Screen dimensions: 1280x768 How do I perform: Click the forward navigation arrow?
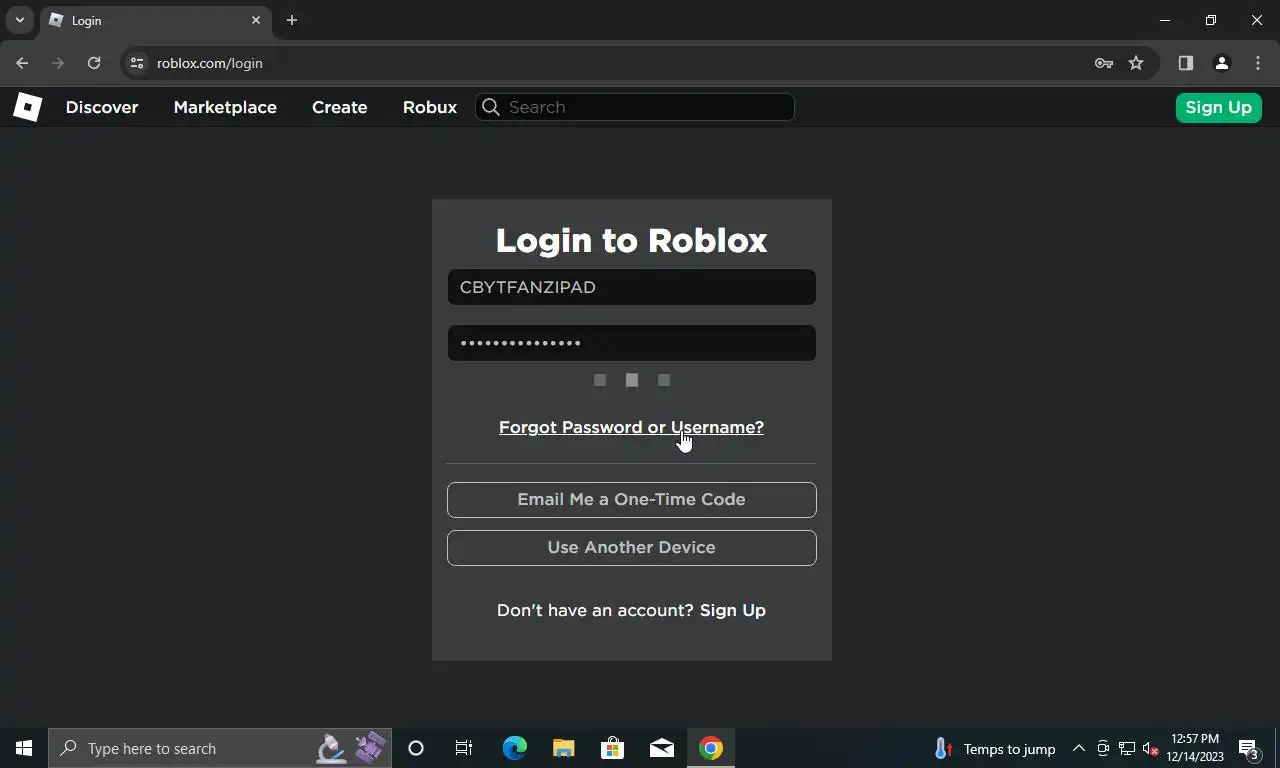58,63
